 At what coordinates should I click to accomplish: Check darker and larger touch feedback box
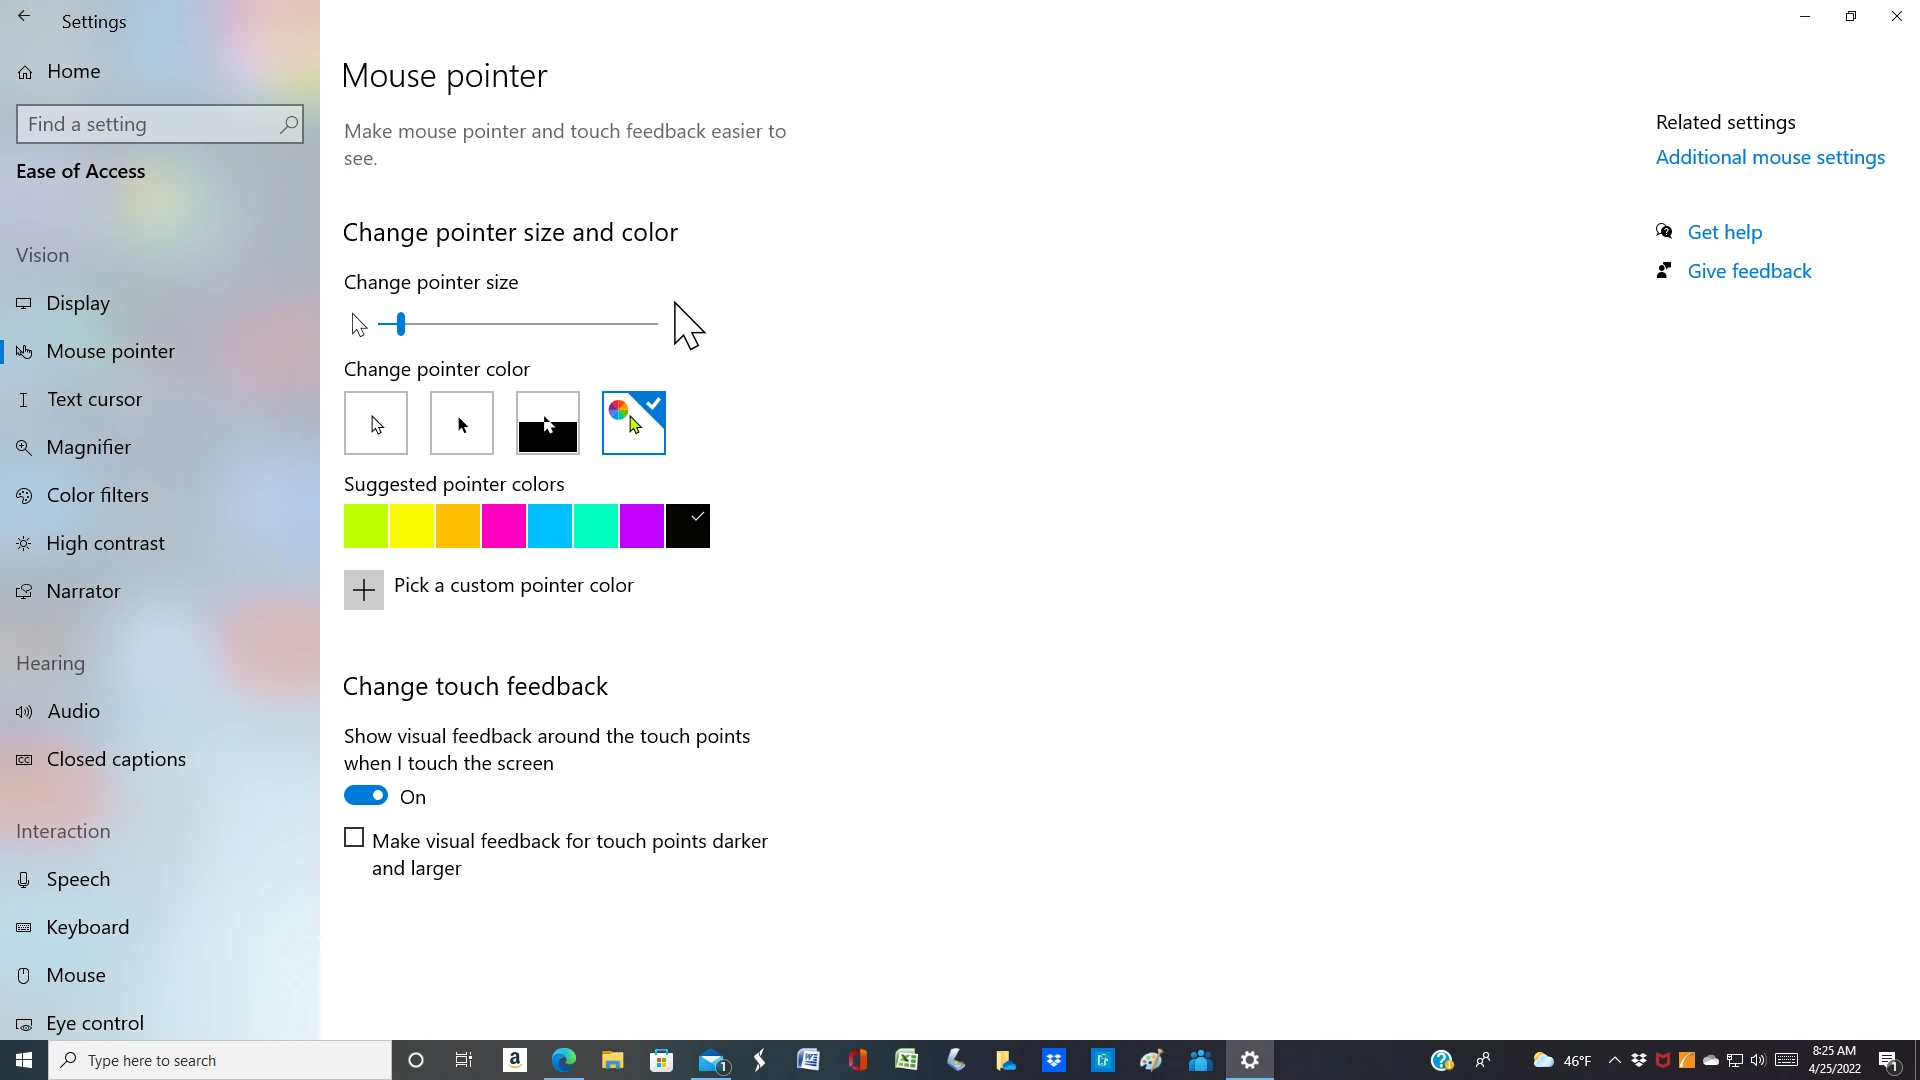point(354,838)
